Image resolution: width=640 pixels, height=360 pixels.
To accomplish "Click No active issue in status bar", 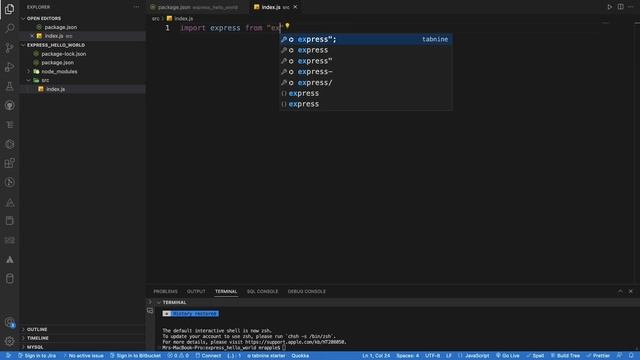I will 83,356.
